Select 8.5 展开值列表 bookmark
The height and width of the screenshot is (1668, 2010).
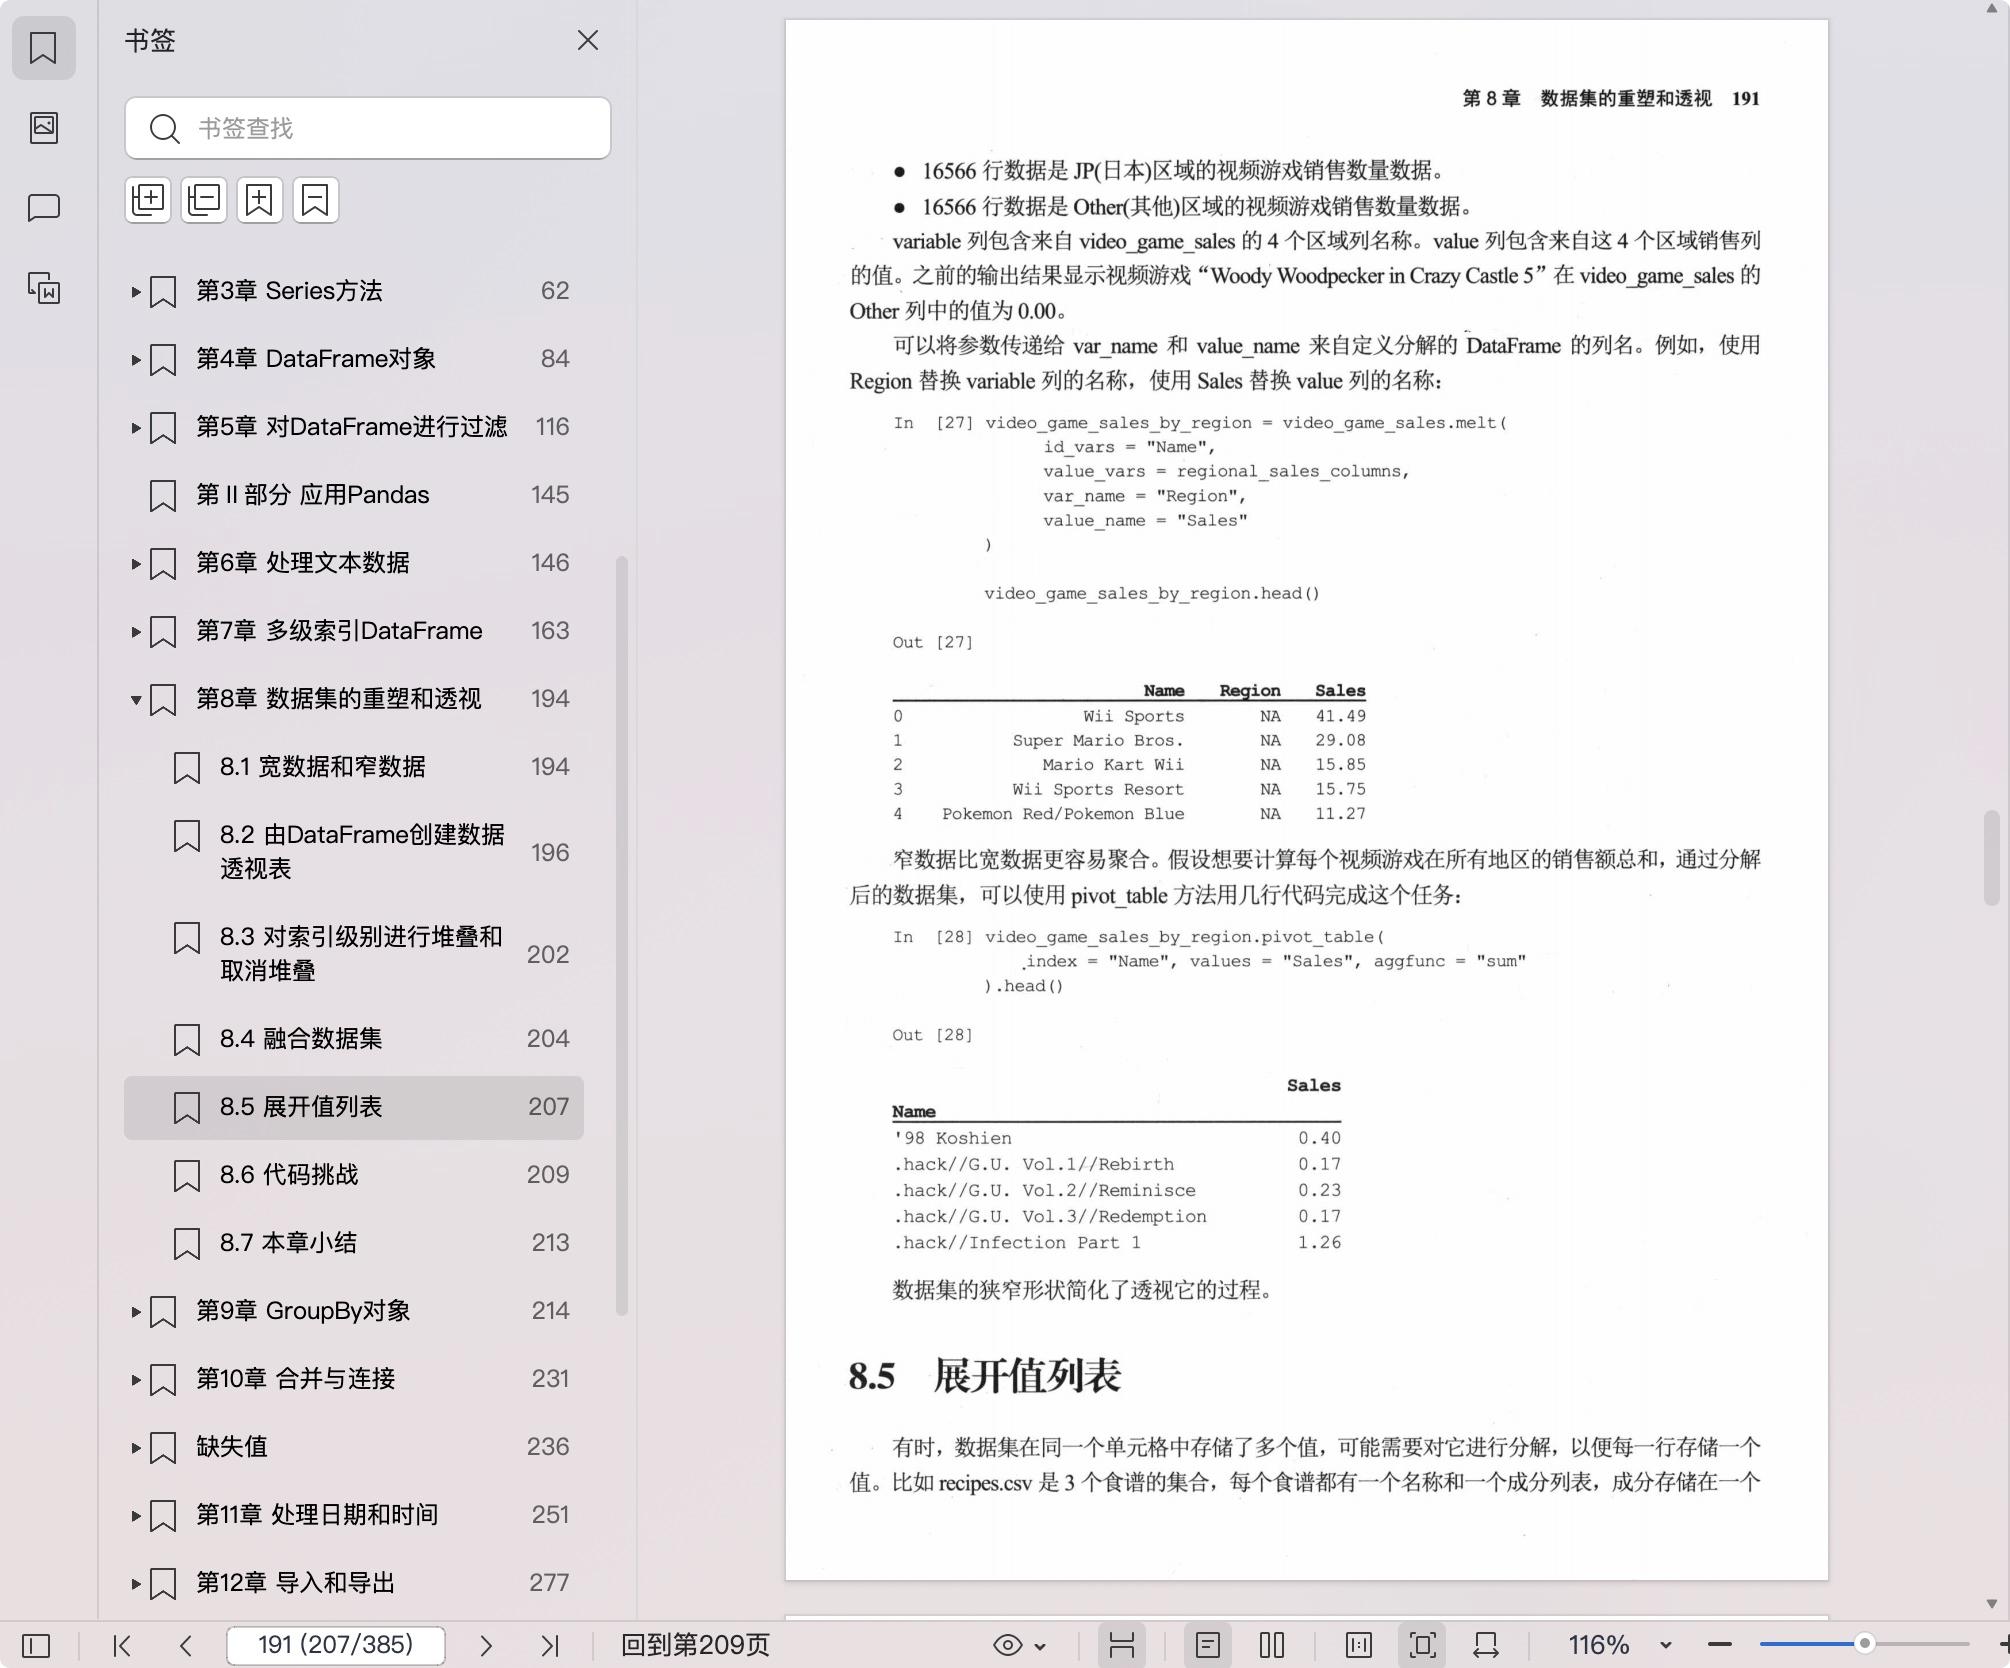354,1107
